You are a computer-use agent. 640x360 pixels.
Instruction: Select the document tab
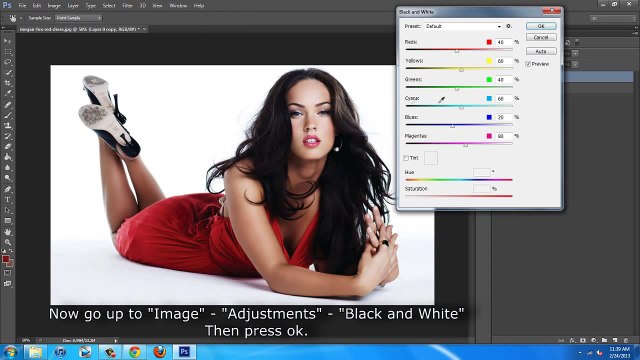coord(82,29)
